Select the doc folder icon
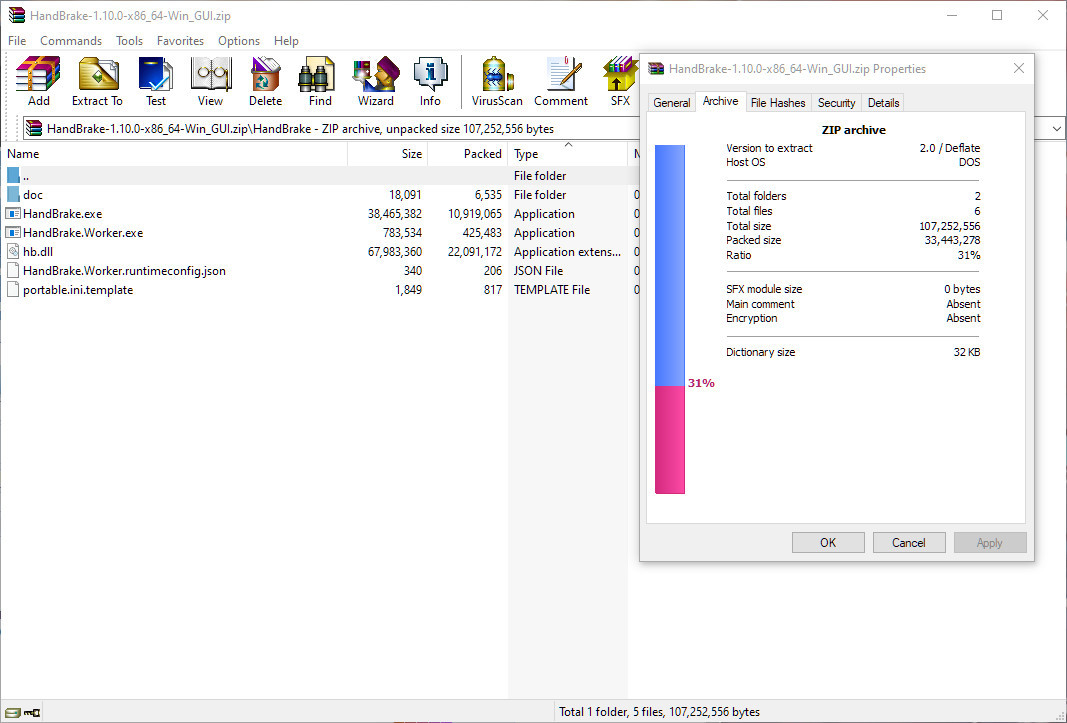Image resolution: width=1067 pixels, height=723 pixels. (x=13, y=195)
